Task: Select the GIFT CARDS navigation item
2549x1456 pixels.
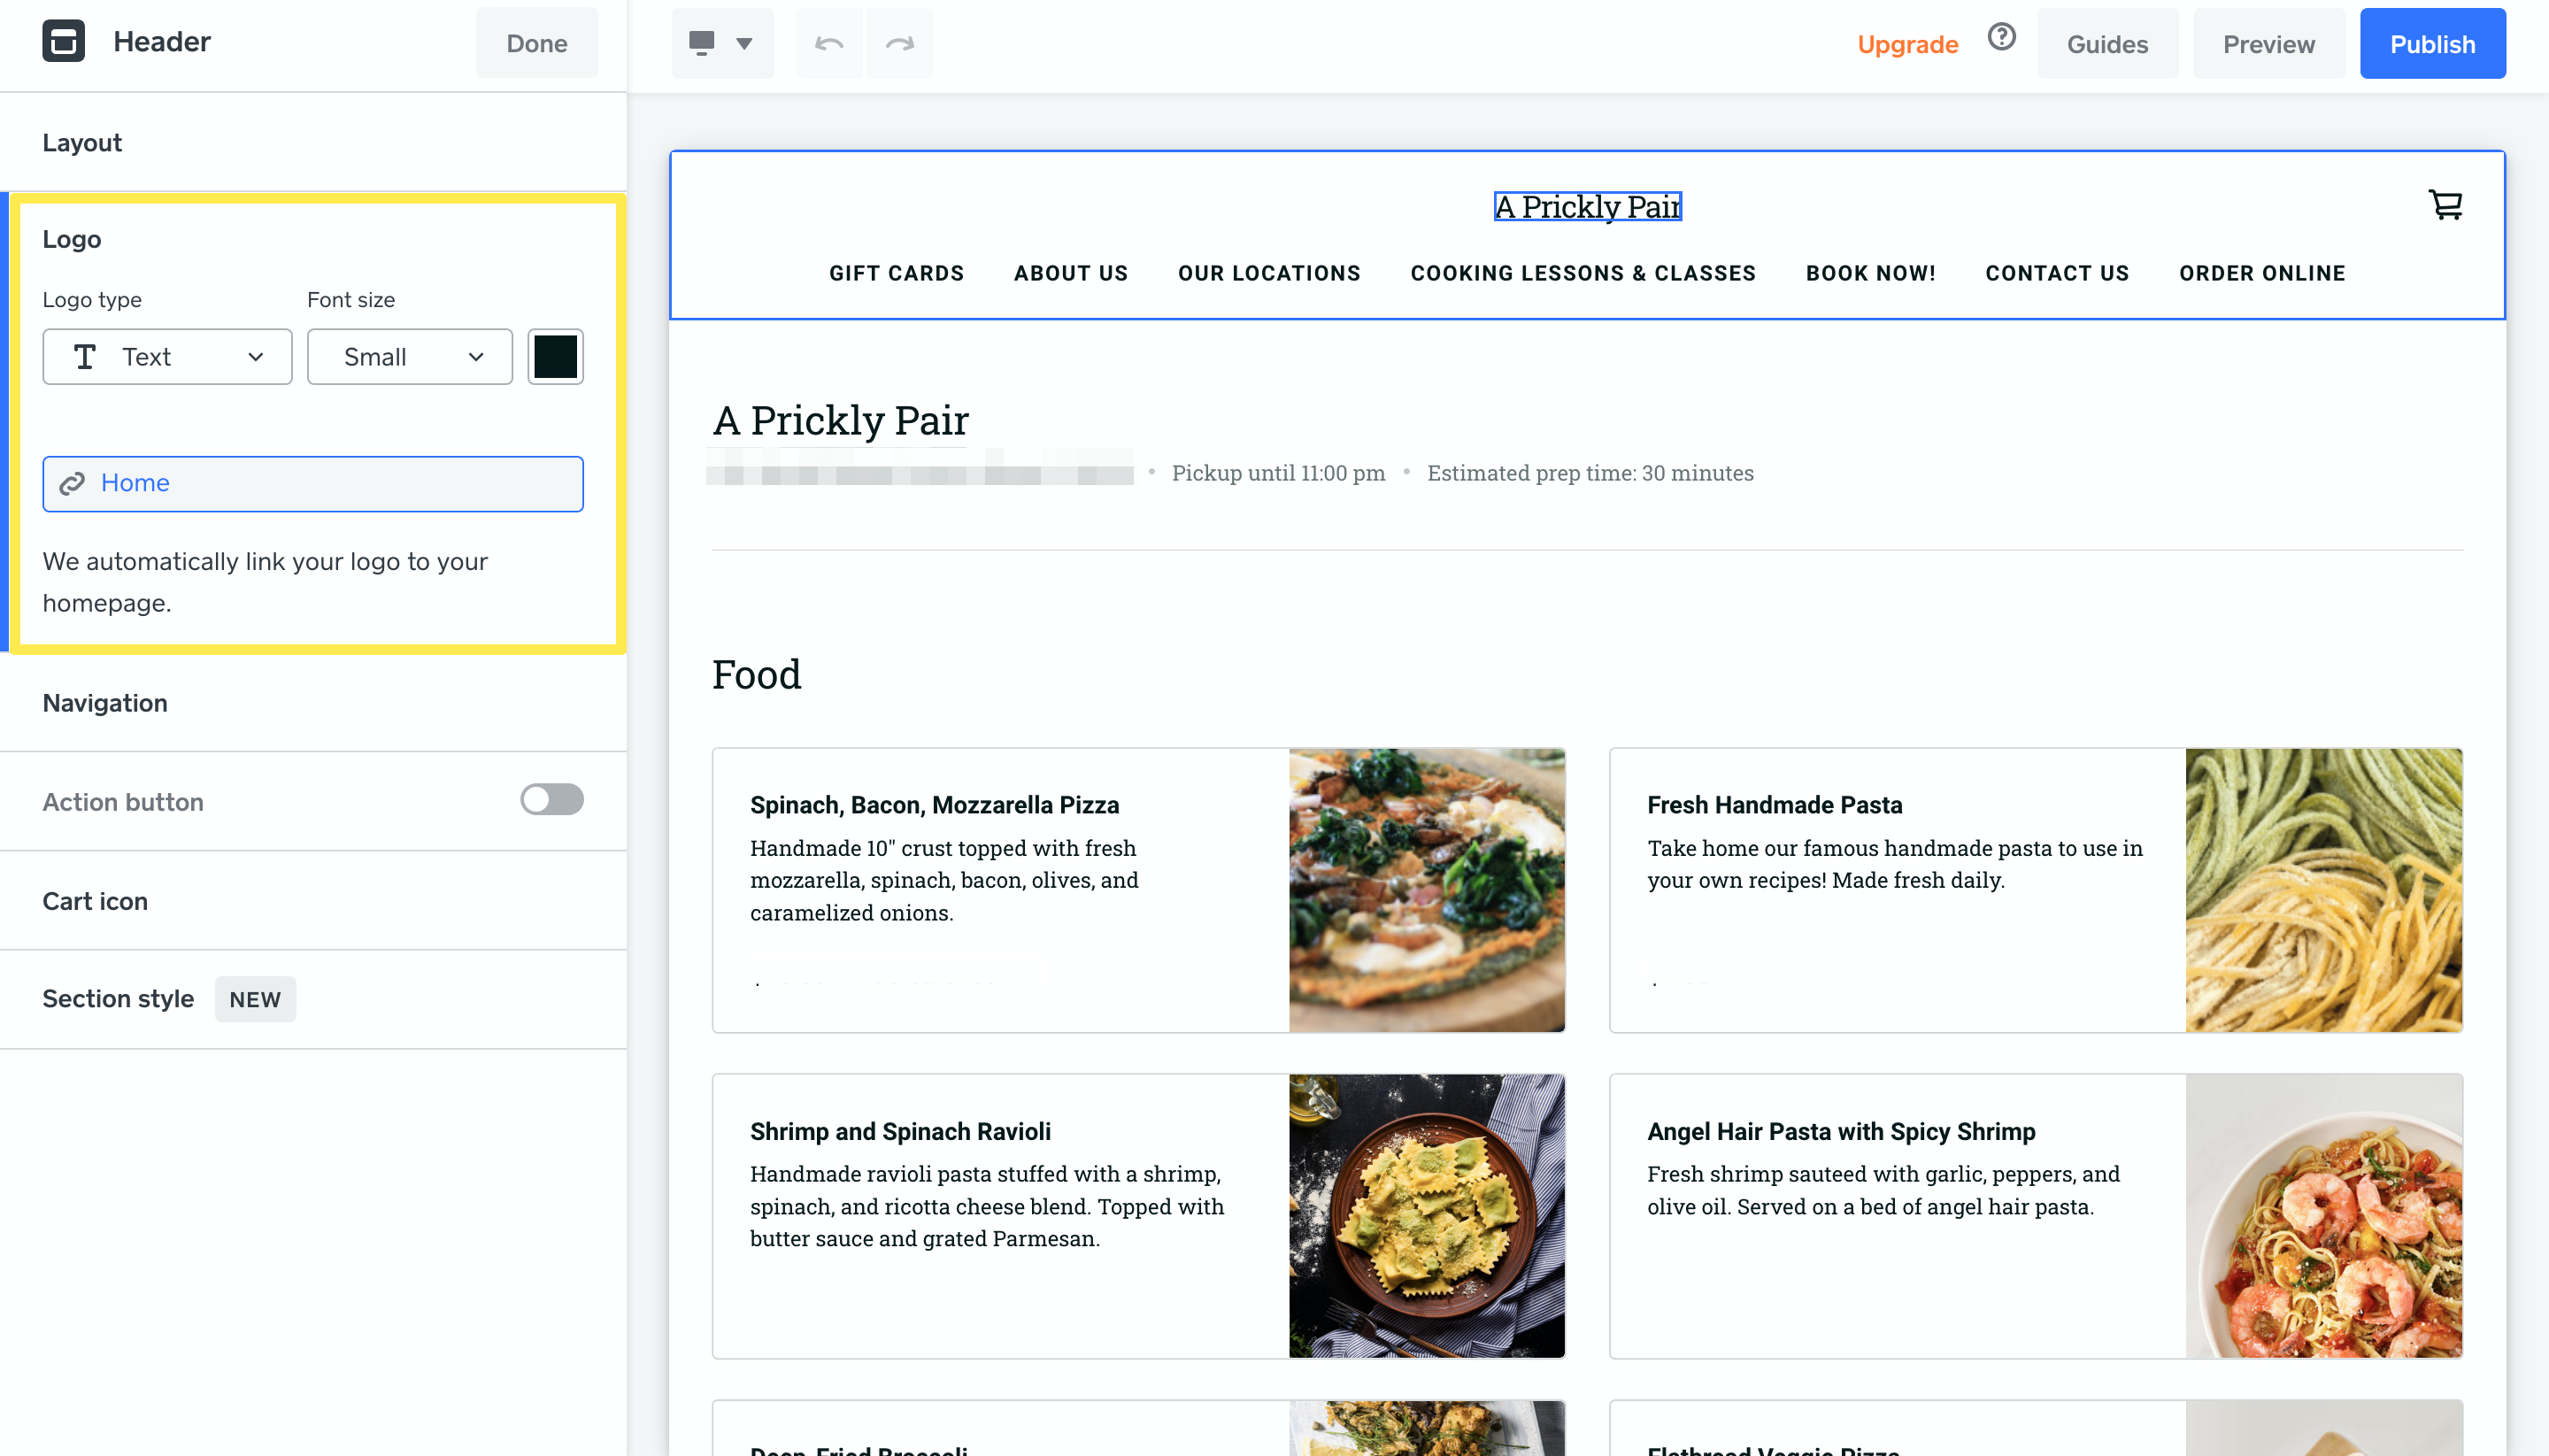Action: [896, 273]
